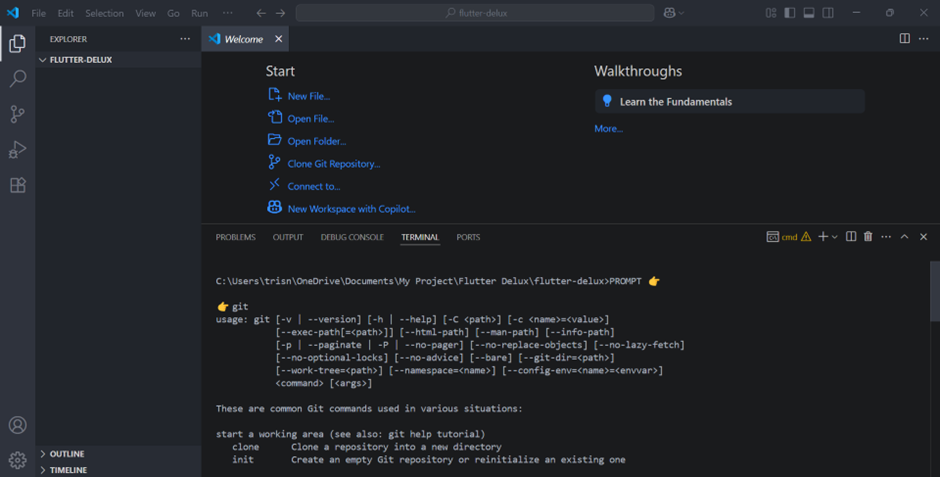This screenshot has width=940, height=477.
Task: Open Run and Debug view
Action: (x=17, y=149)
